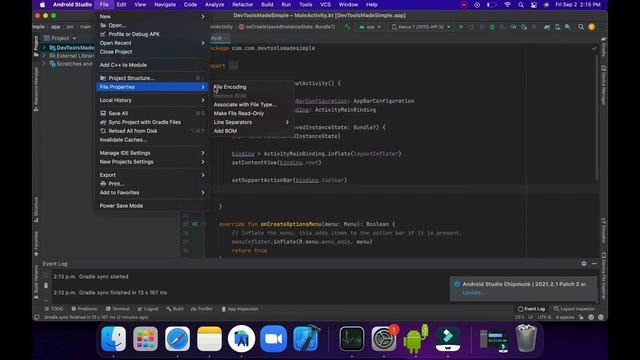Open Xcode from the dock

coord(306,339)
